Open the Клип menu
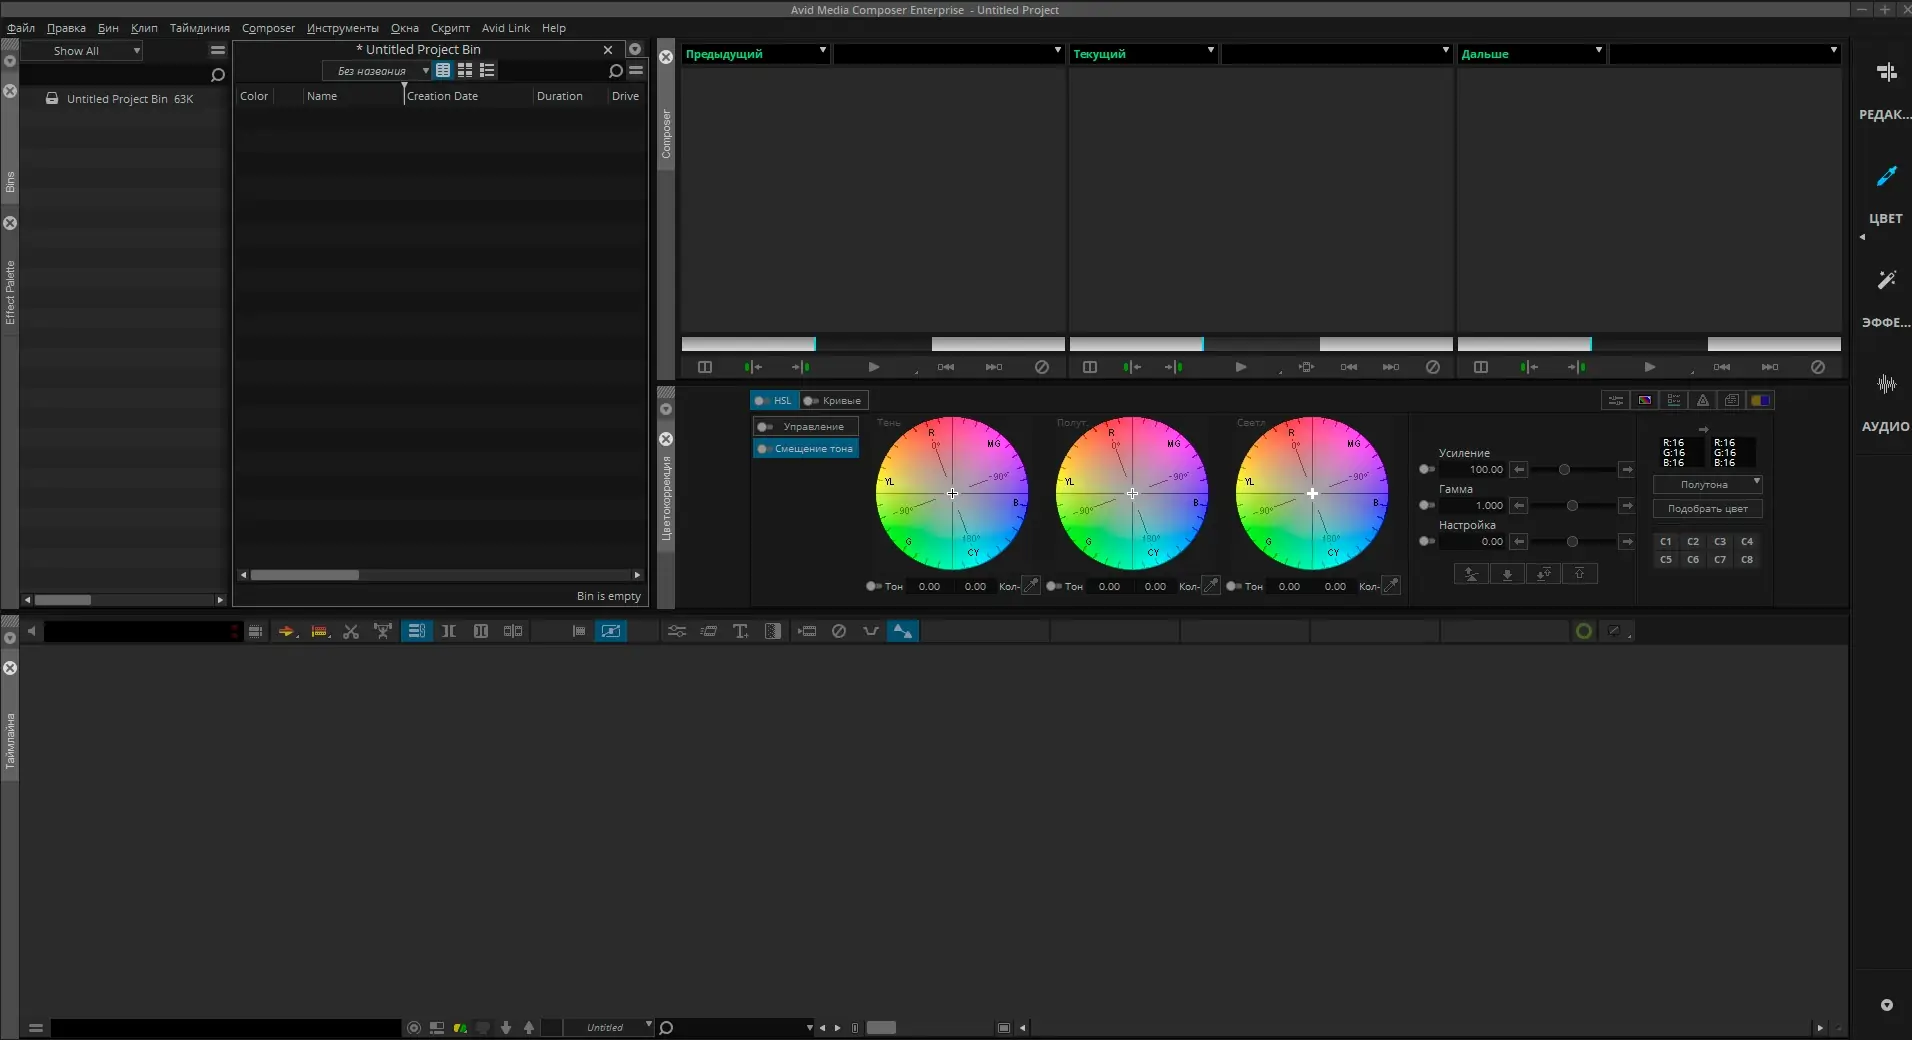Viewport: 1912px width, 1040px height. [144, 28]
